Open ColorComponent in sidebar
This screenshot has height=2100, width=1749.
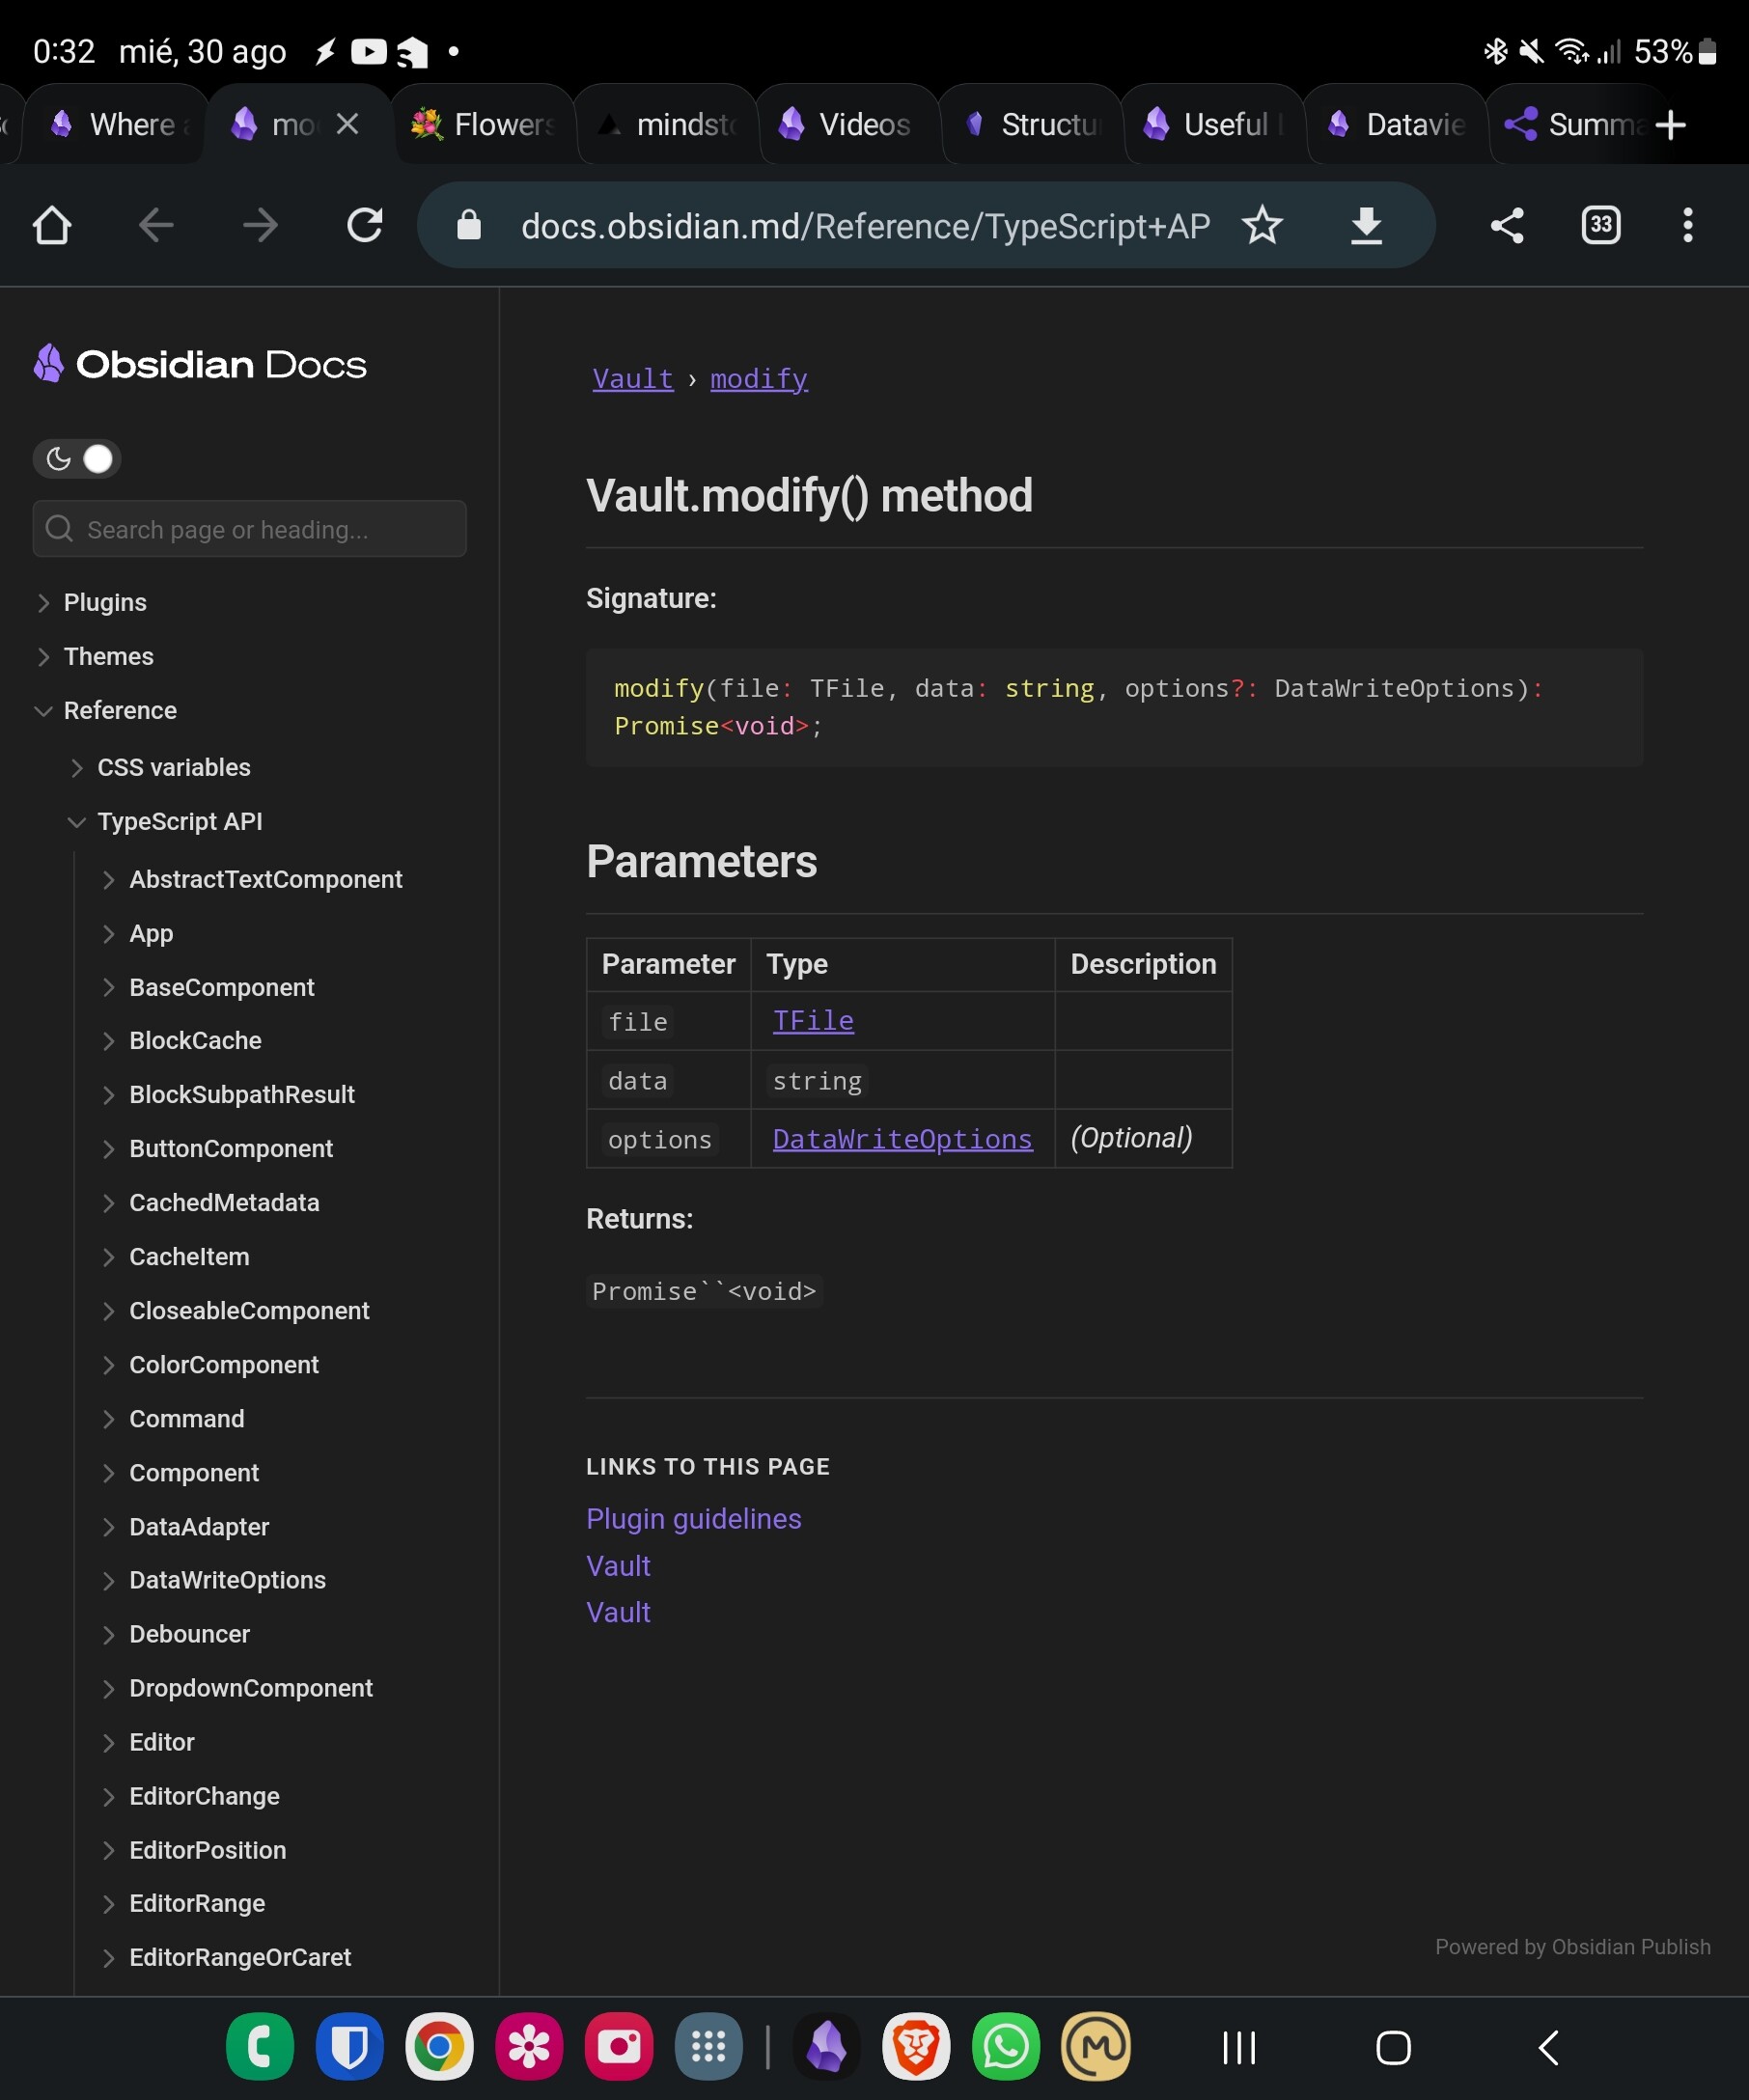[x=224, y=1364]
